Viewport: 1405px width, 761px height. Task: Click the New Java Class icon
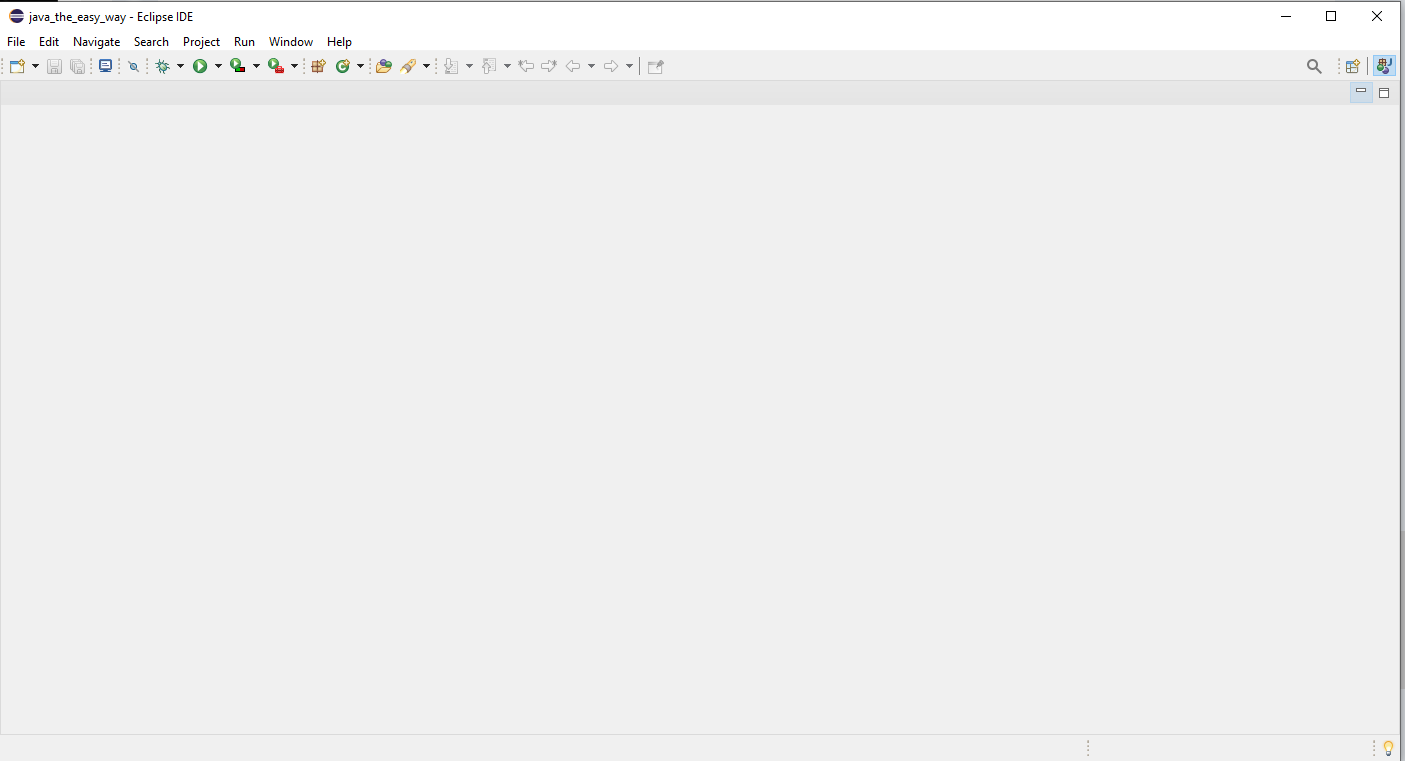coord(343,66)
